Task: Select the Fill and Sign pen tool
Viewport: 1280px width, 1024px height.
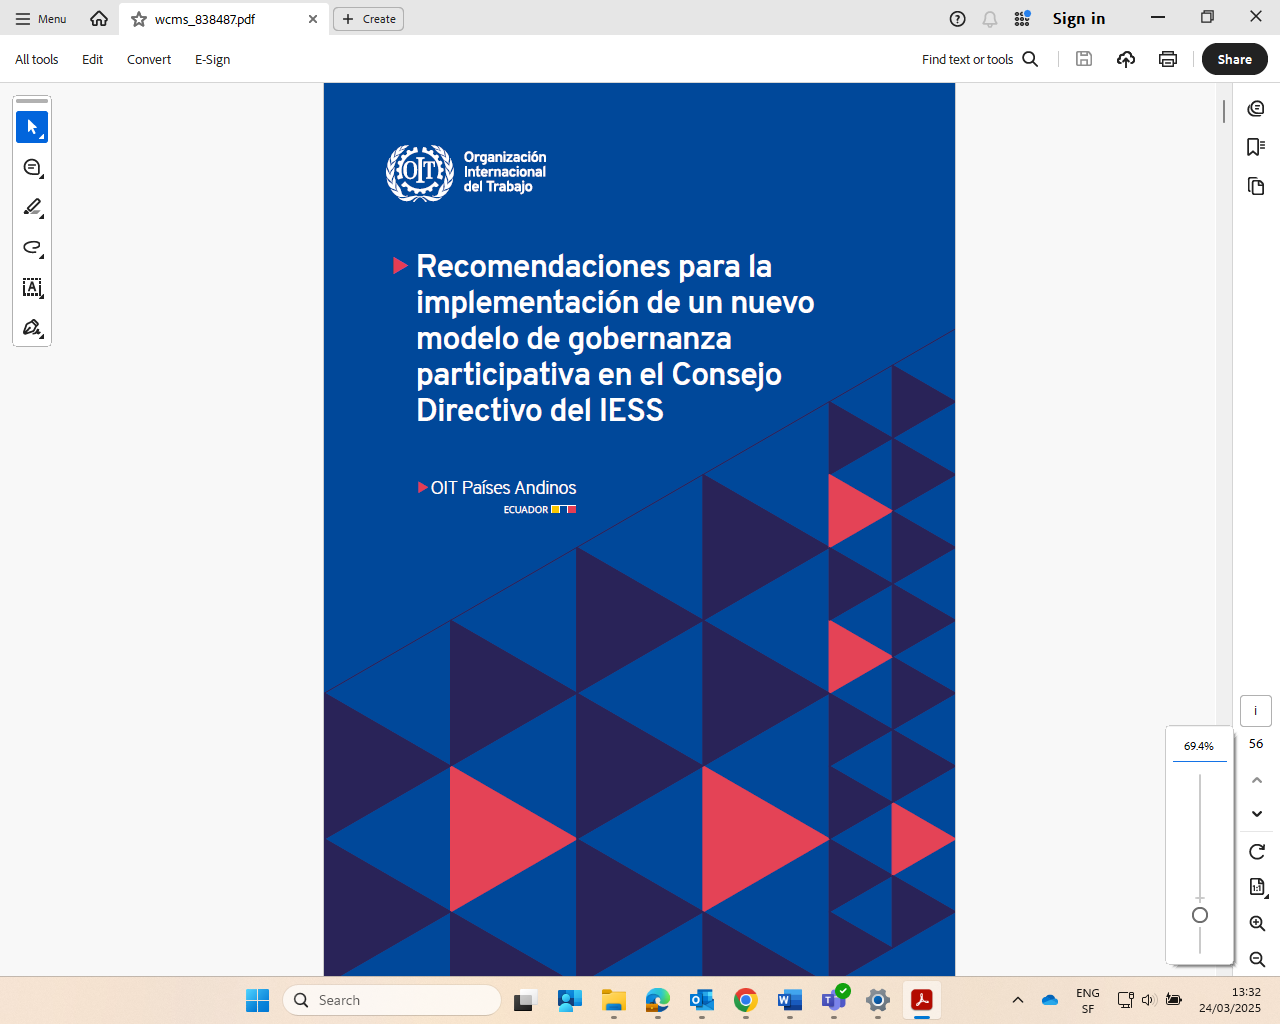Action: point(32,327)
